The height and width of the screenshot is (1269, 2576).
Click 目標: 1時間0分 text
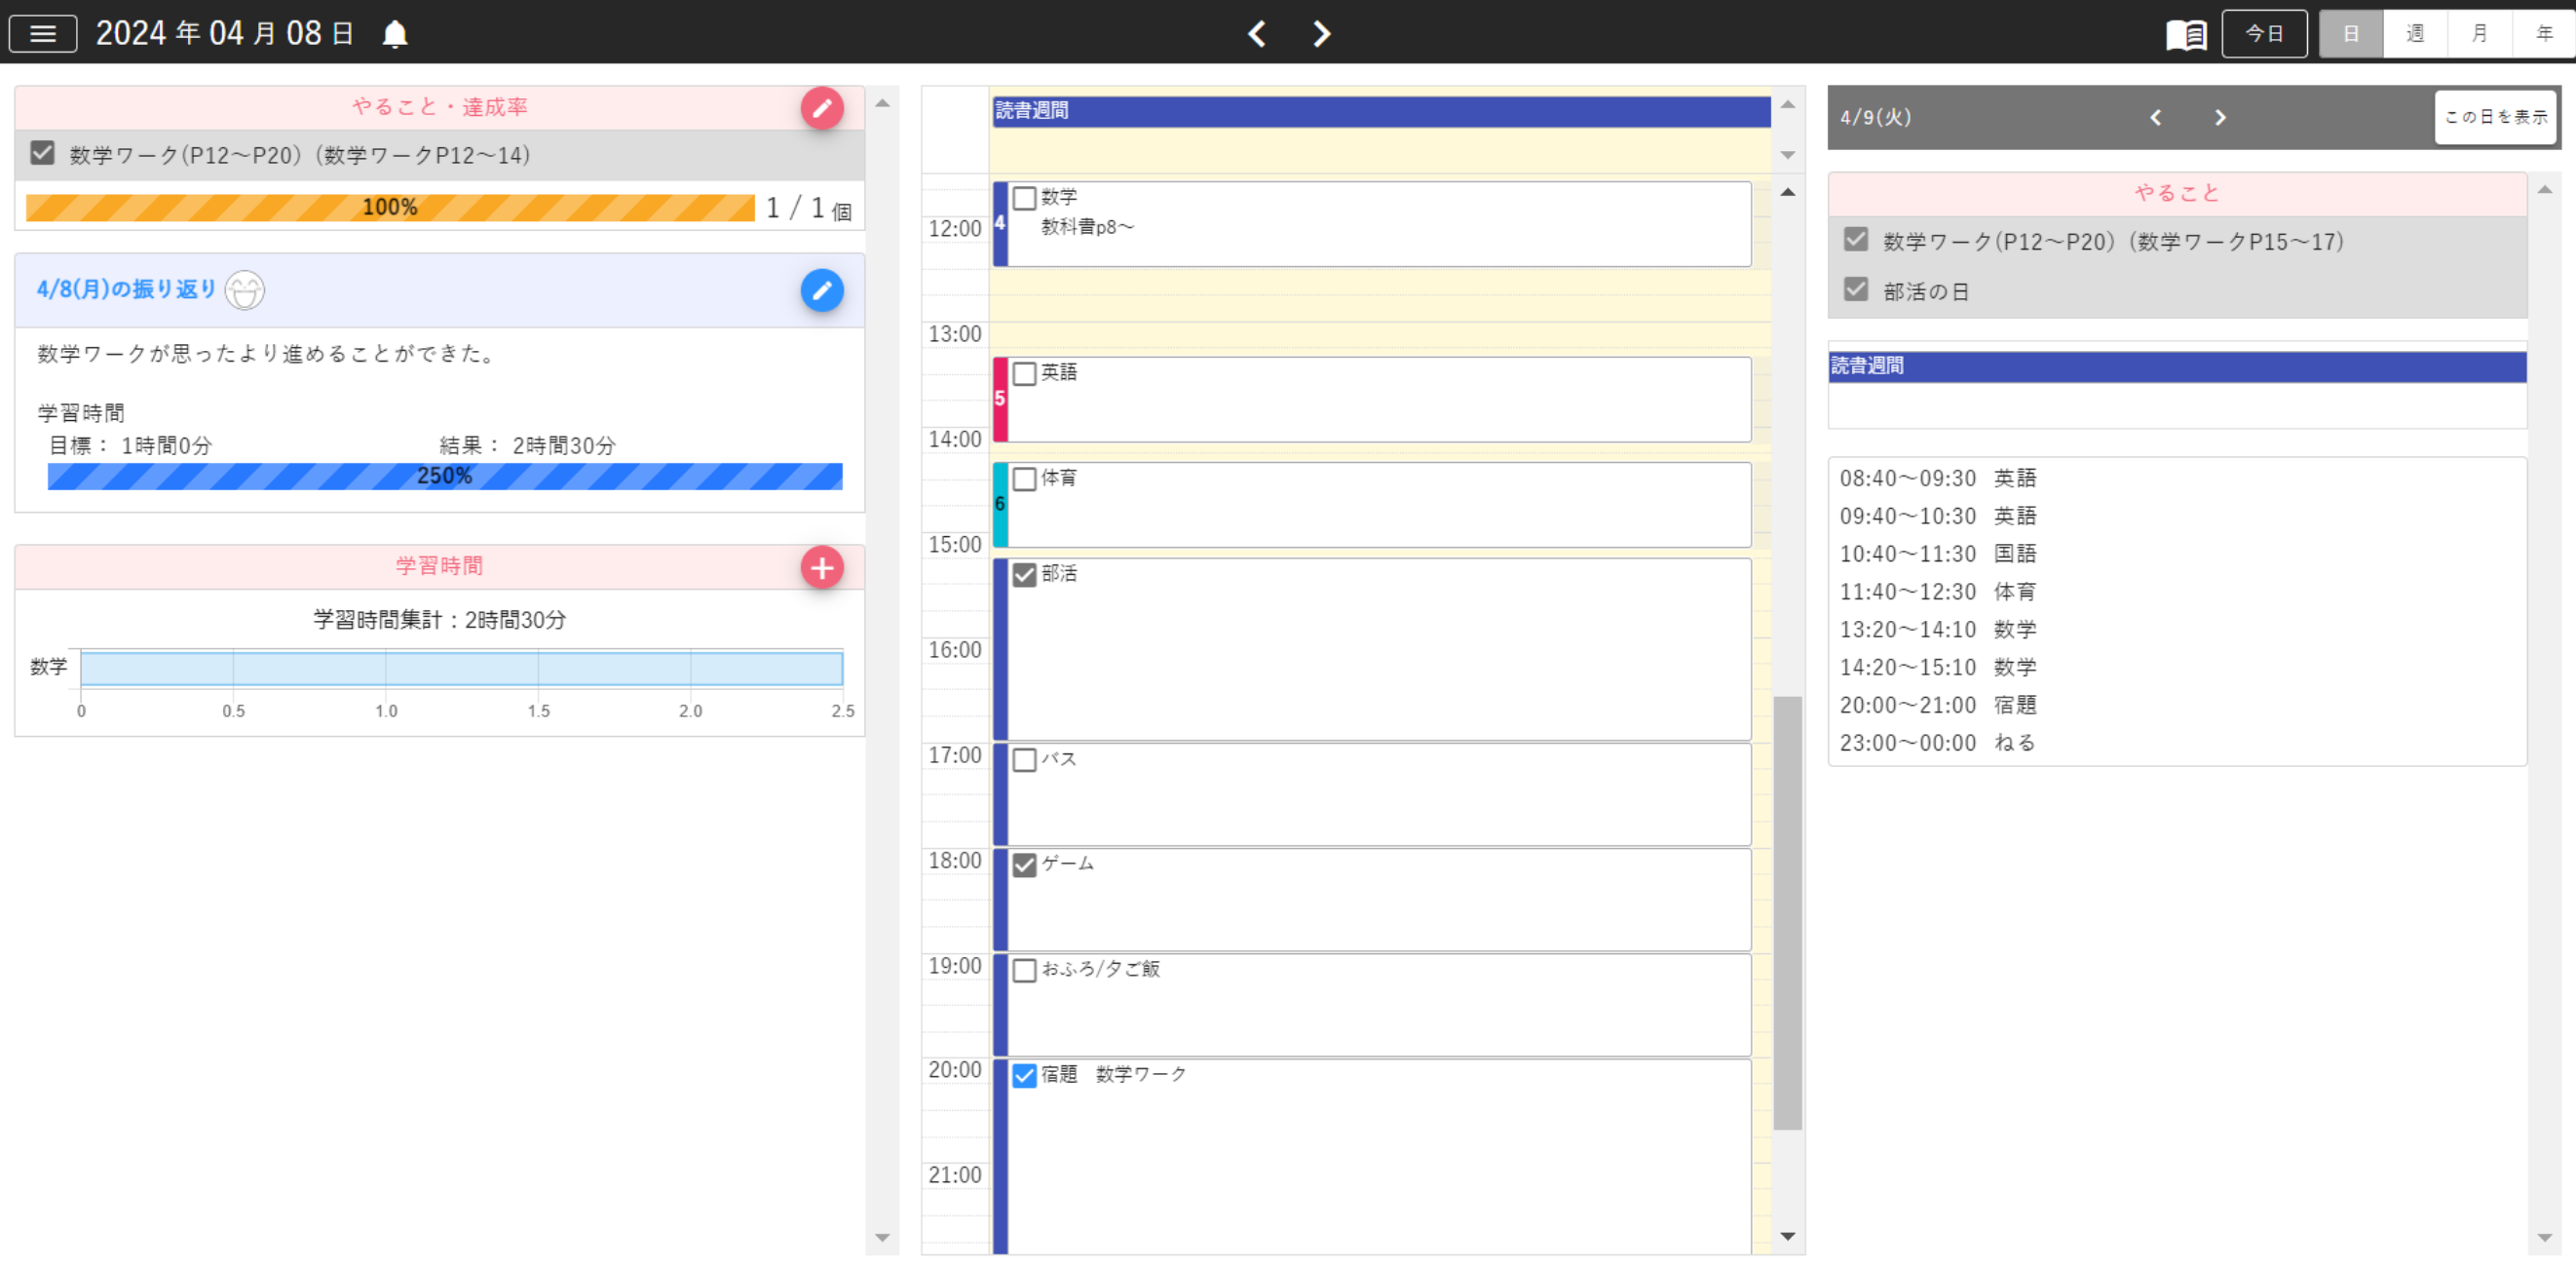[131, 447]
